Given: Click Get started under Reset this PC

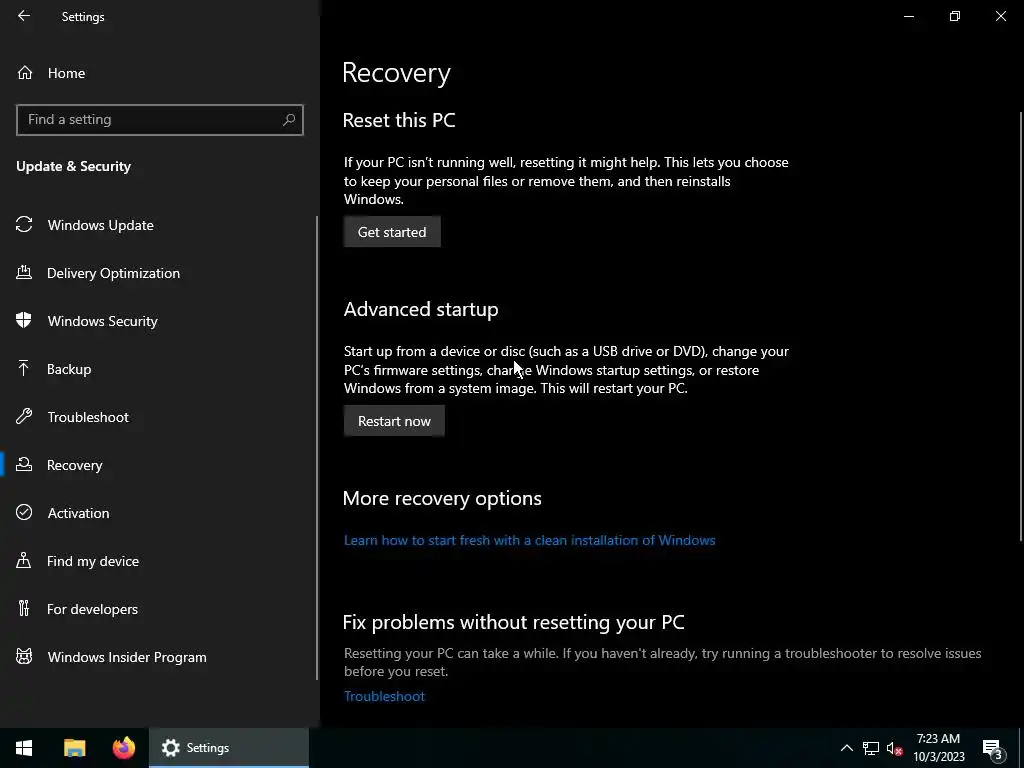Looking at the screenshot, I should pyautogui.click(x=392, y=232).
